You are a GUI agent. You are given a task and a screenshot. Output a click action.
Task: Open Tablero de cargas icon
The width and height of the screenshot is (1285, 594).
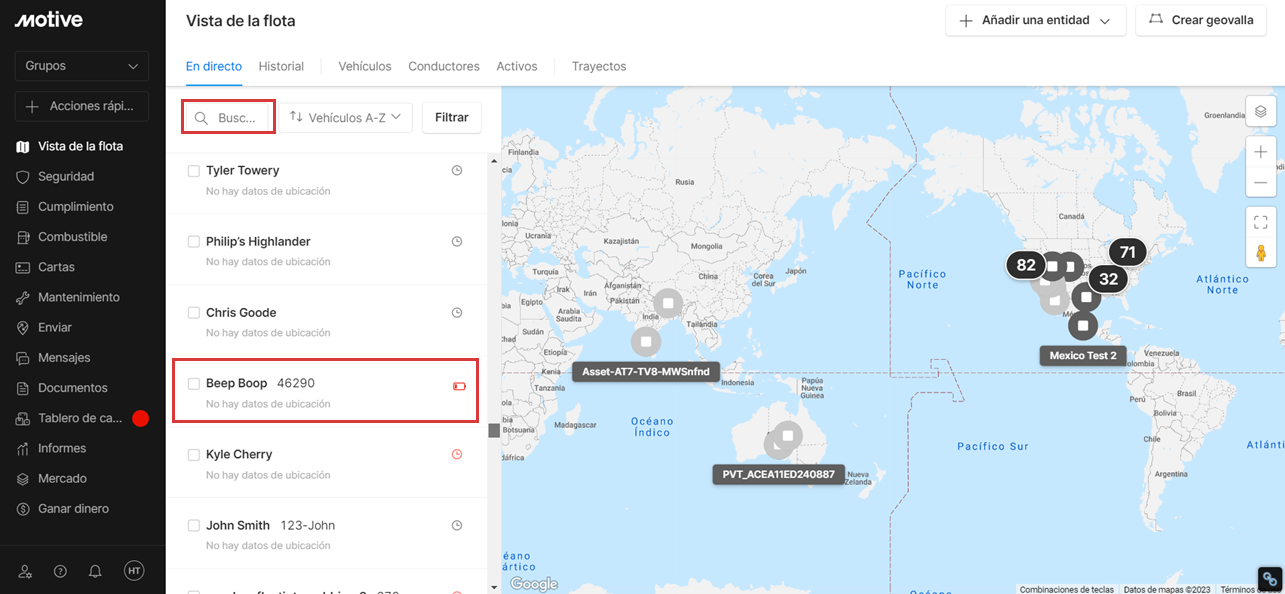23,418
